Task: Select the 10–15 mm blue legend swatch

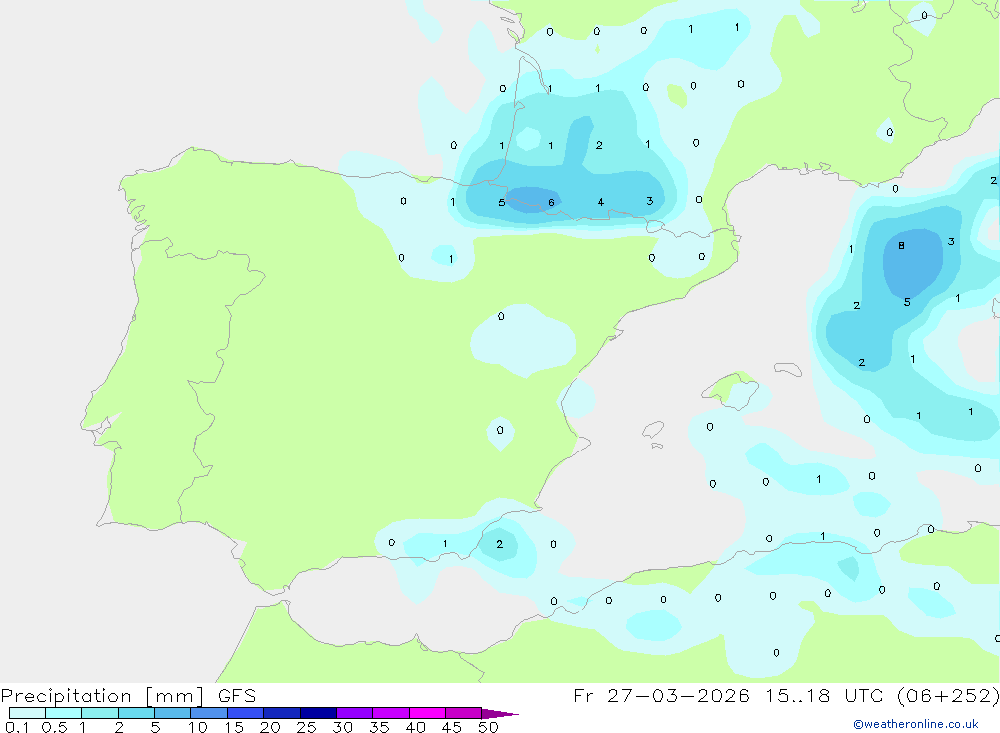Action: [209, 713]
